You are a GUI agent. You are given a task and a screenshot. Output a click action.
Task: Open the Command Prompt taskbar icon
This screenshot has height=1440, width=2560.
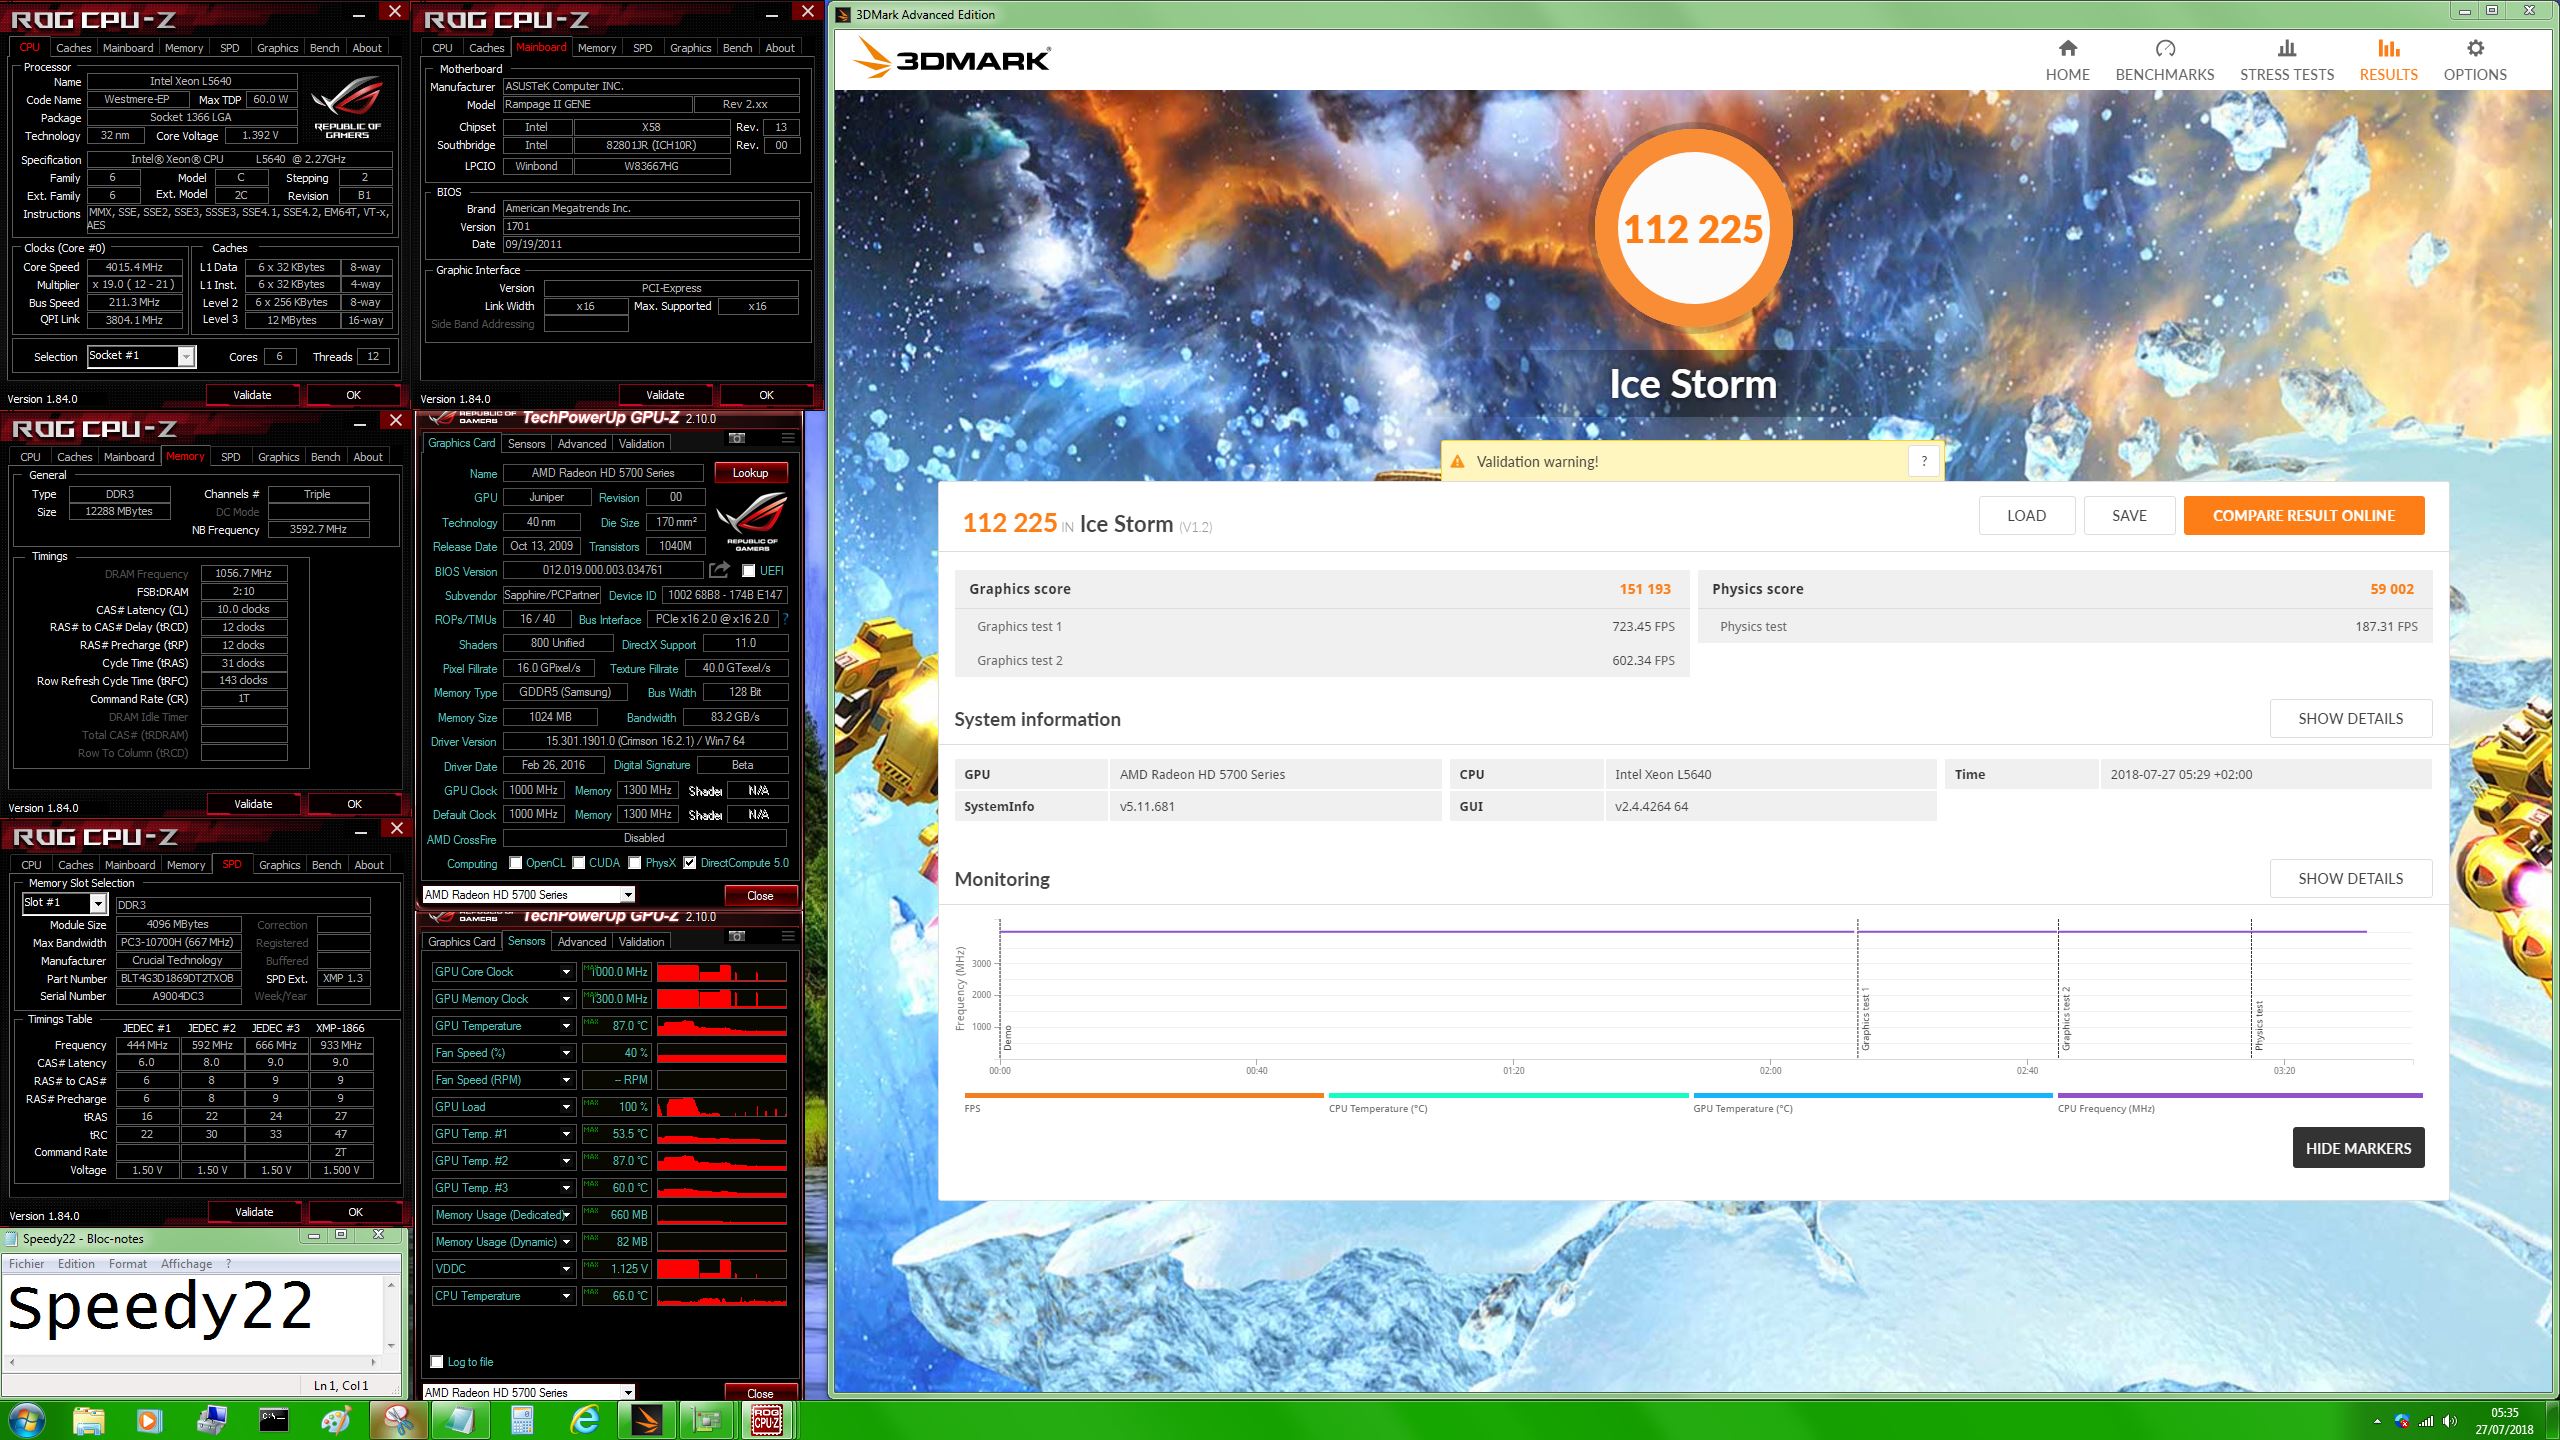pos(274,1420)
